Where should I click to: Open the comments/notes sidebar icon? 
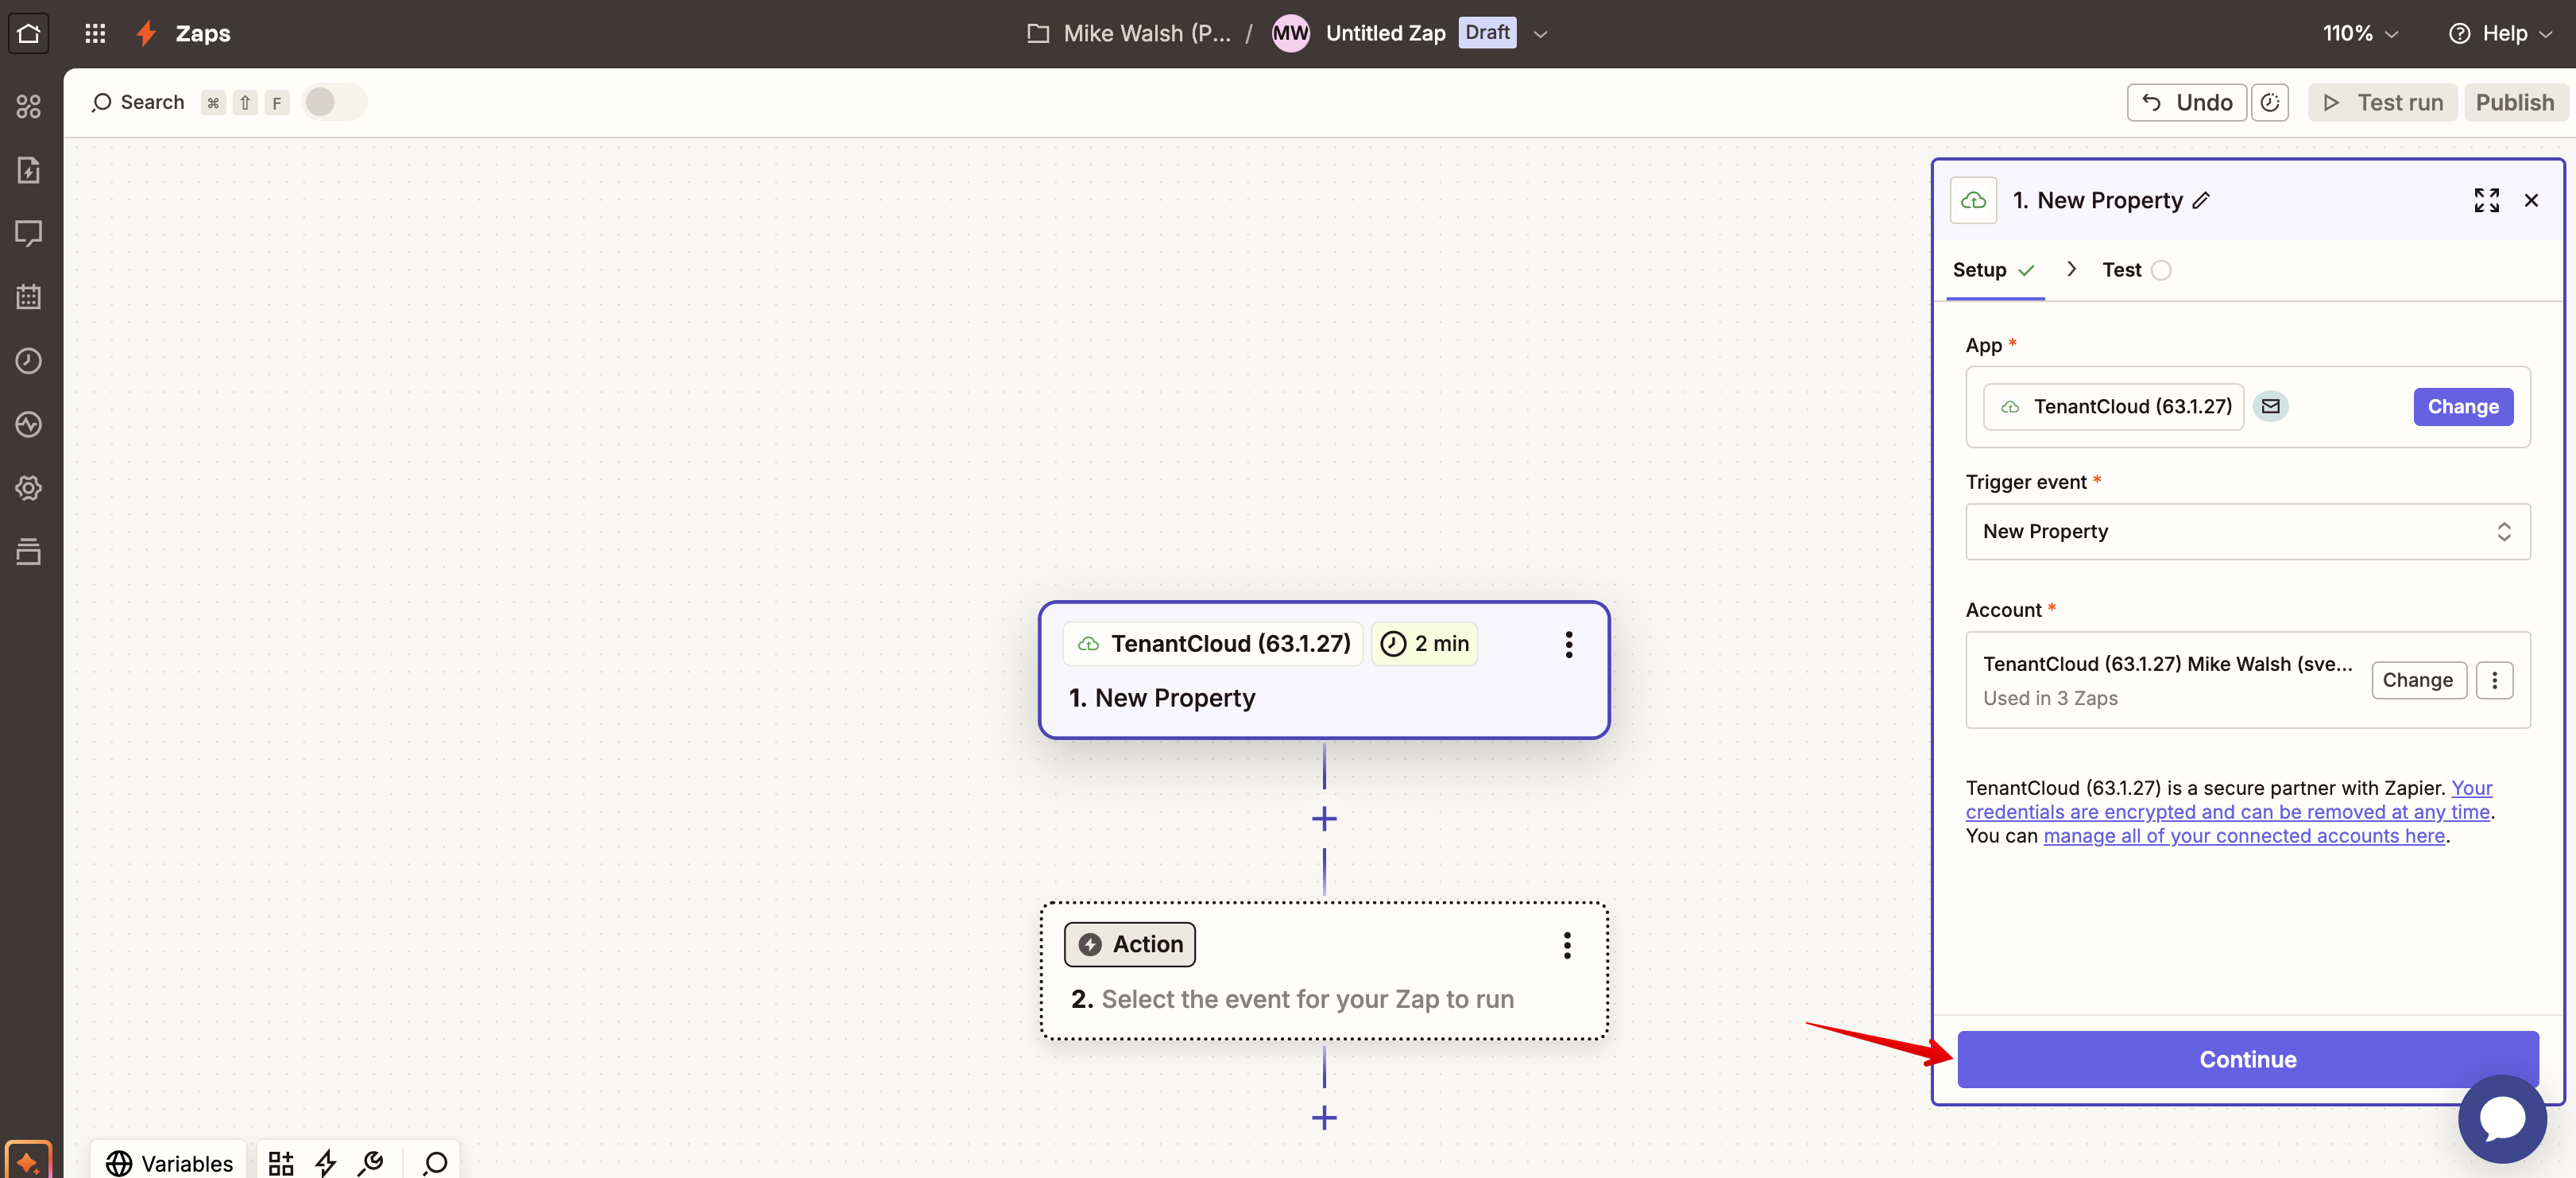click(x=28, y=233)
